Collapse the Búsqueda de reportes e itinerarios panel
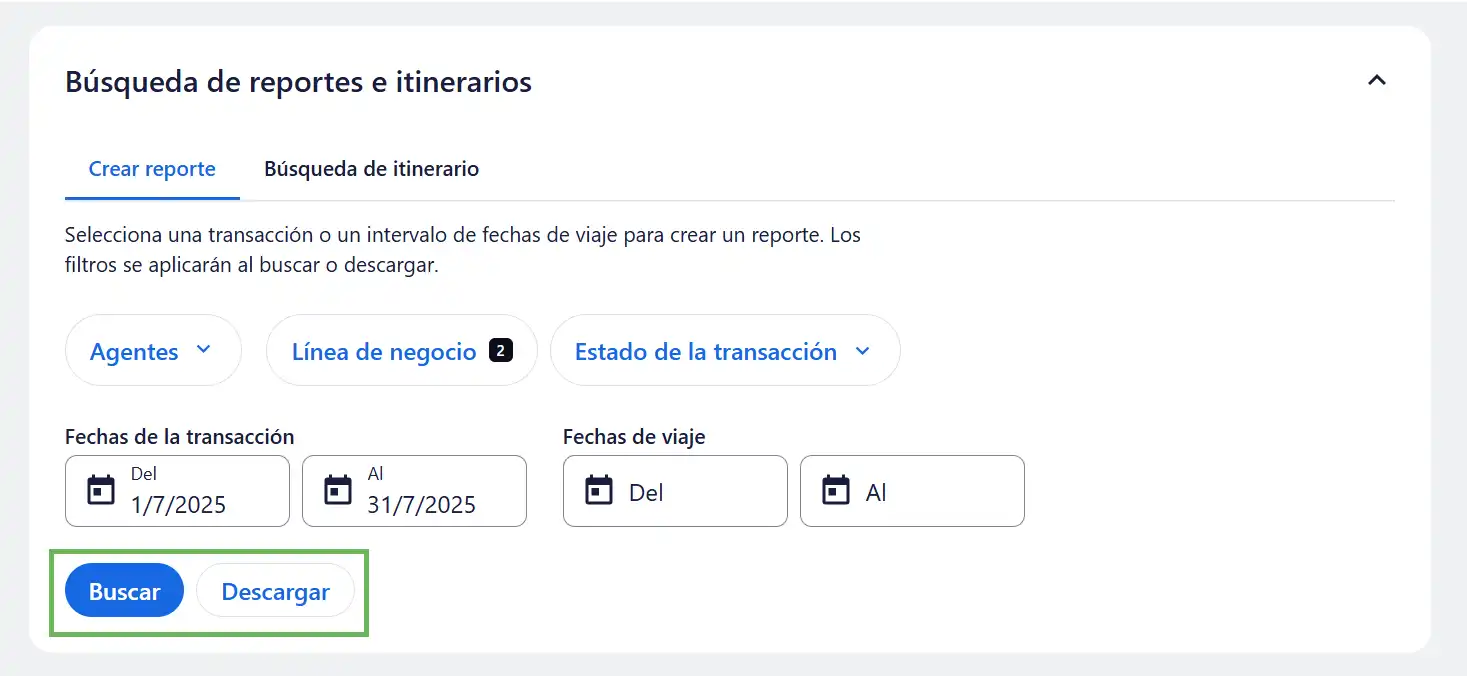The width and height of the screenshot is (1467, 676). click(x=1377, y=80)
